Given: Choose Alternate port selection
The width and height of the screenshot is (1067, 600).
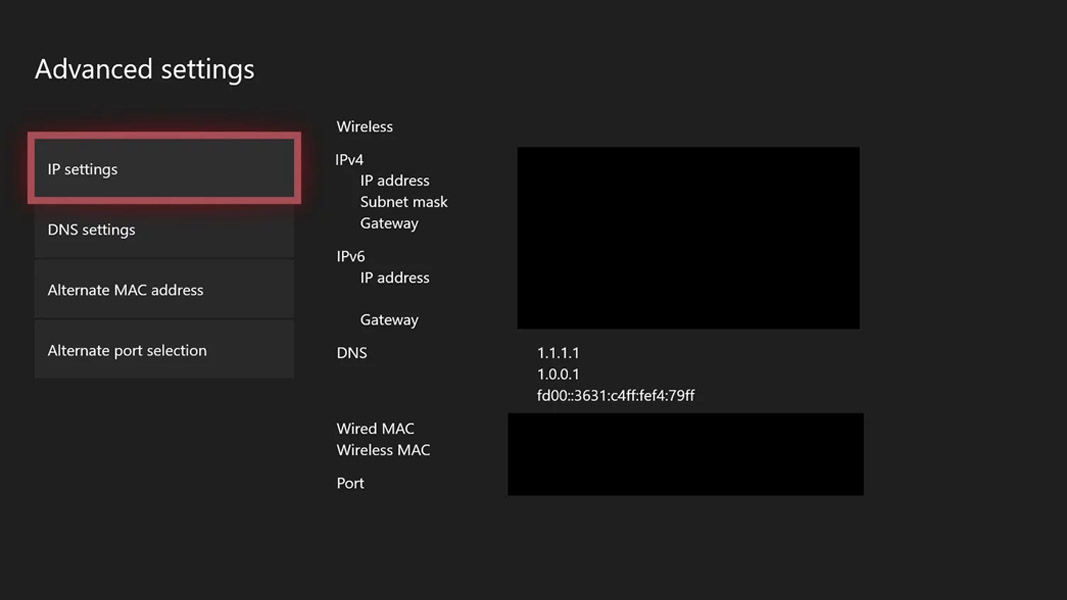Looking at the screenshot, I should tap(164, 350).
